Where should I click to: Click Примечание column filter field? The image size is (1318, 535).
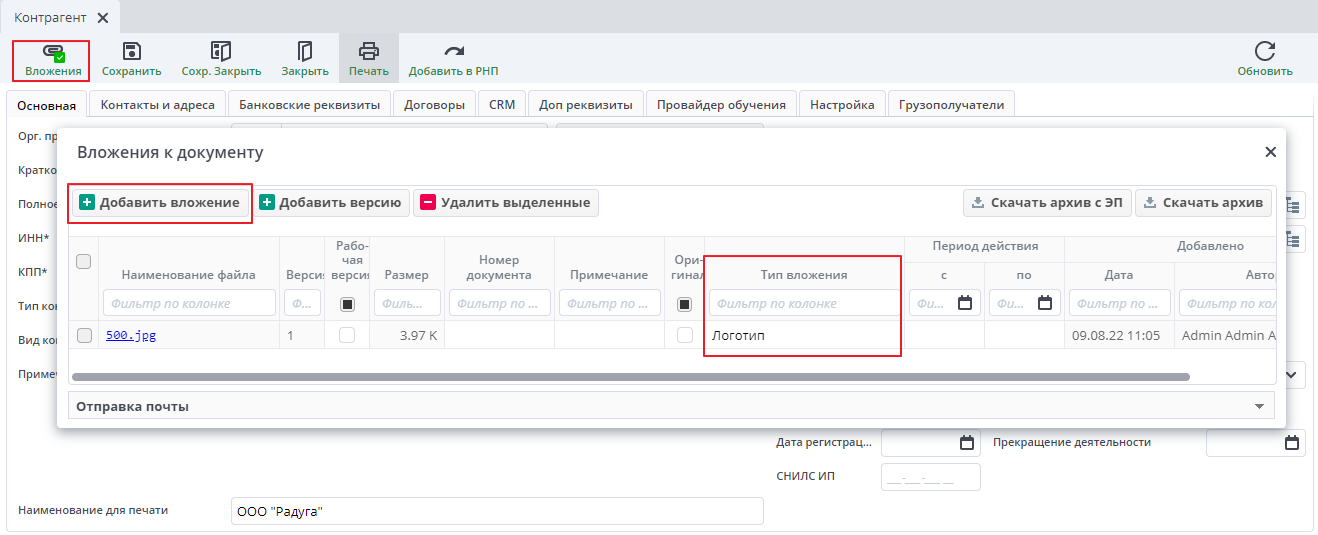[610, 303]
